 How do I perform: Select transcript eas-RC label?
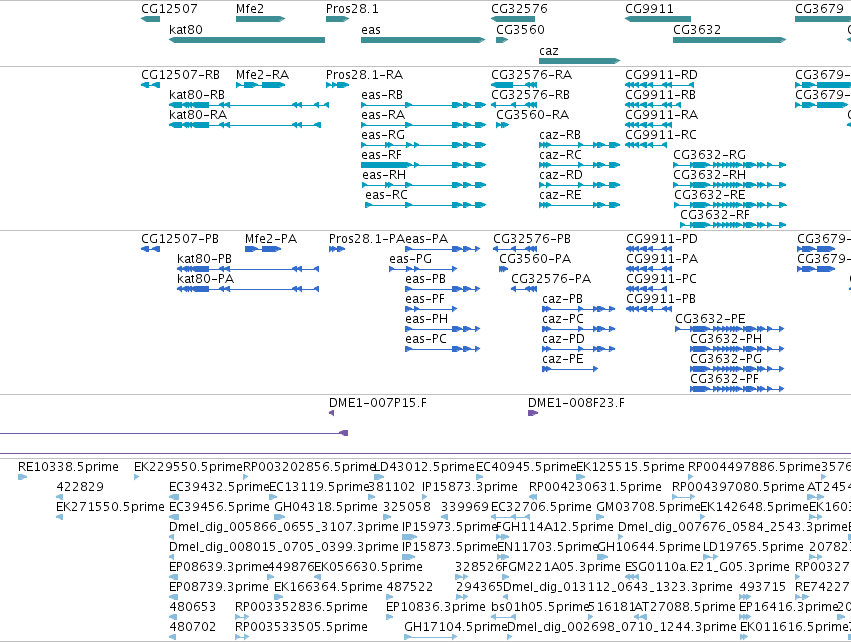386,195
